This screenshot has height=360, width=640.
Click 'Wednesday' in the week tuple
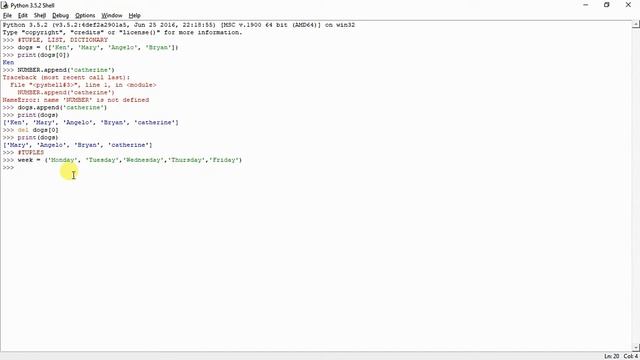[x=144, y=160]
